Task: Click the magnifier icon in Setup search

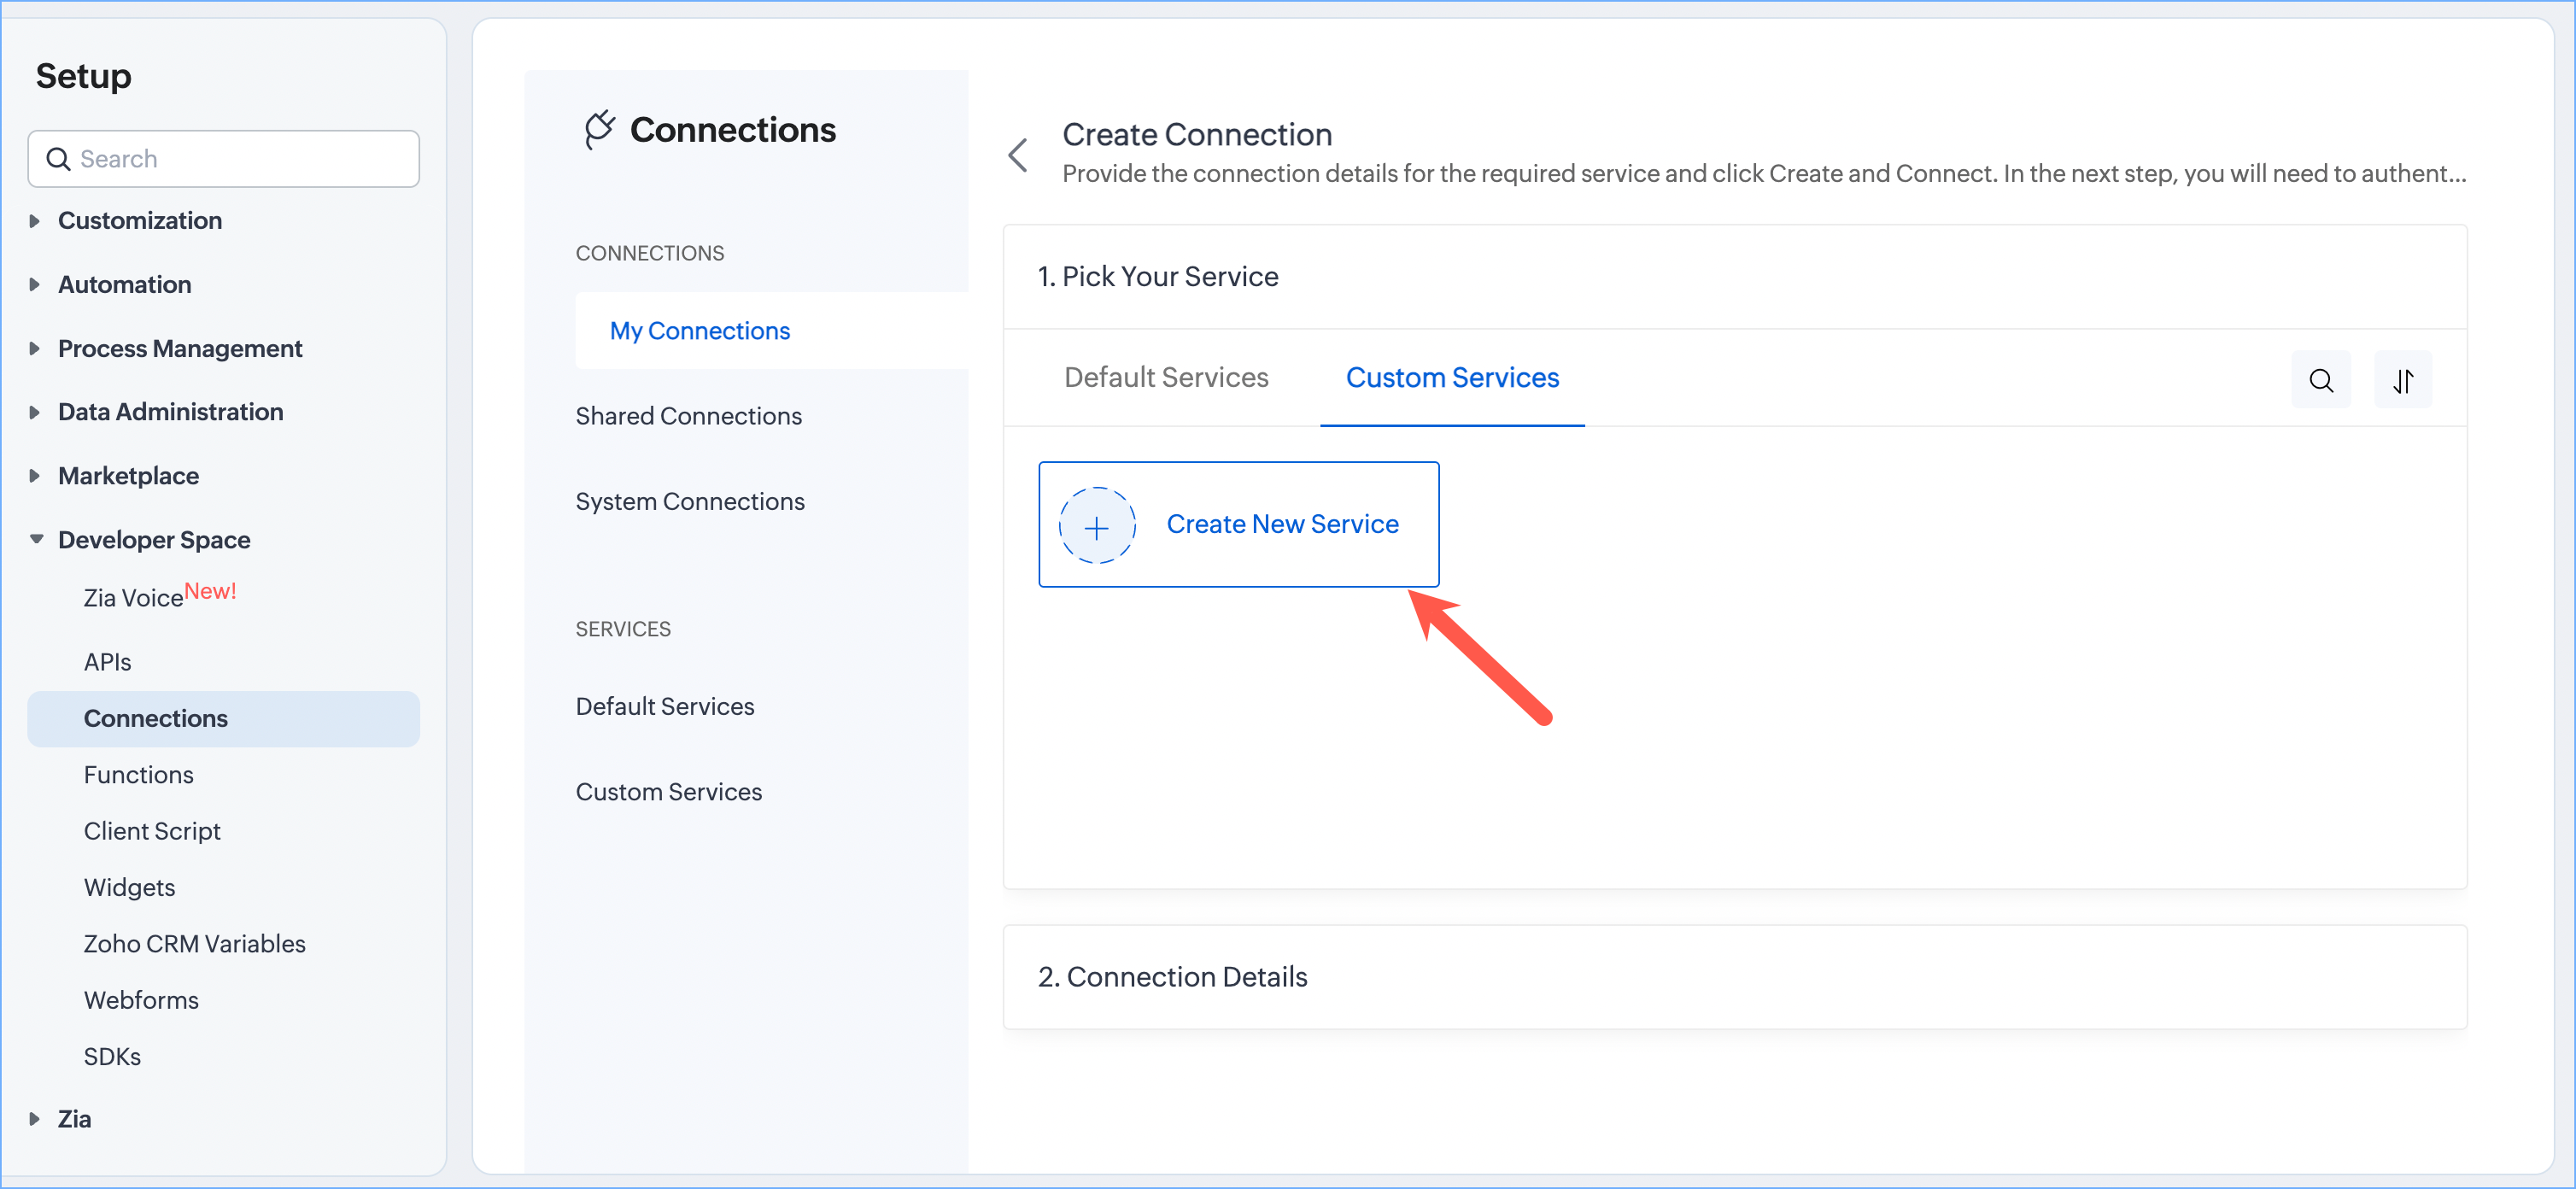Action: [x=59, y=159]
